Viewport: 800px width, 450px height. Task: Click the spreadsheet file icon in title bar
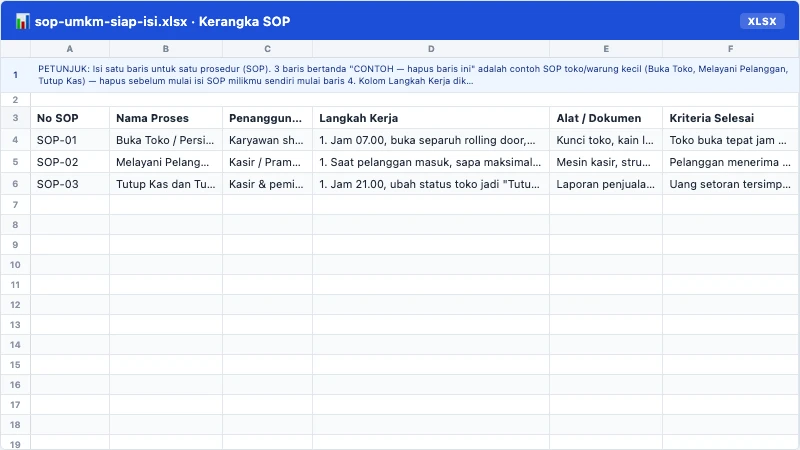pos(22,21)
